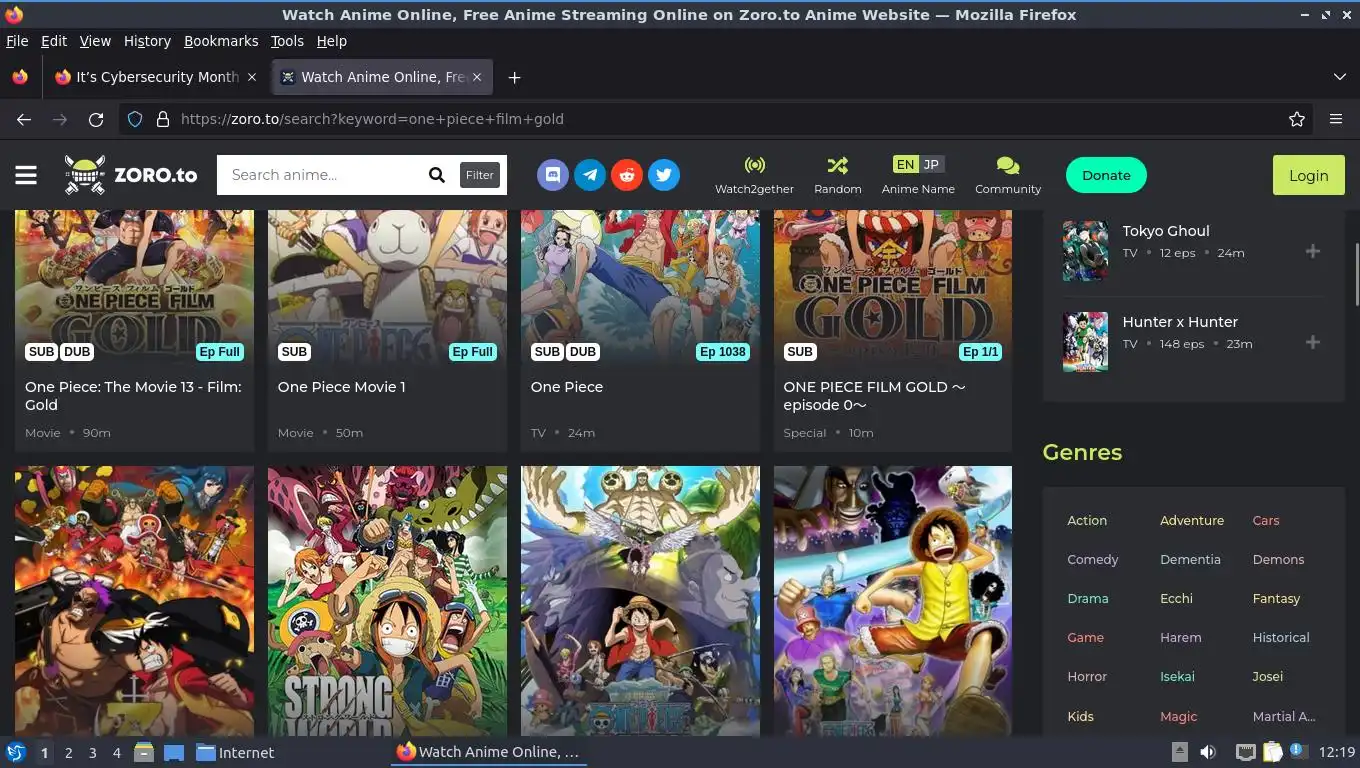Select the Drama genre
The height and width of the screenshot is (768, 1360).
coord(1088,598)
